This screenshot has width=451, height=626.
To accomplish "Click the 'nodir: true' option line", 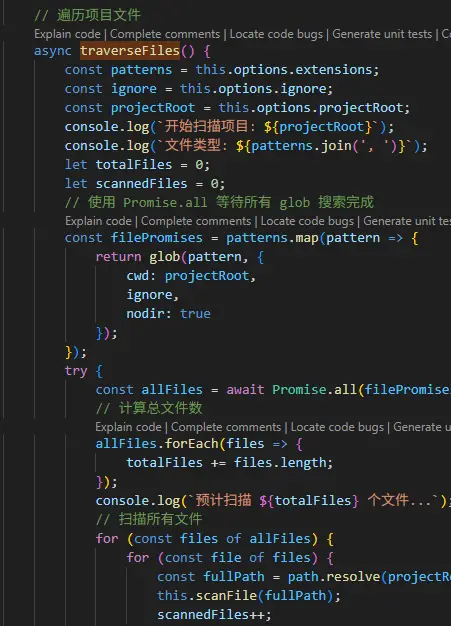I will 168,314.
